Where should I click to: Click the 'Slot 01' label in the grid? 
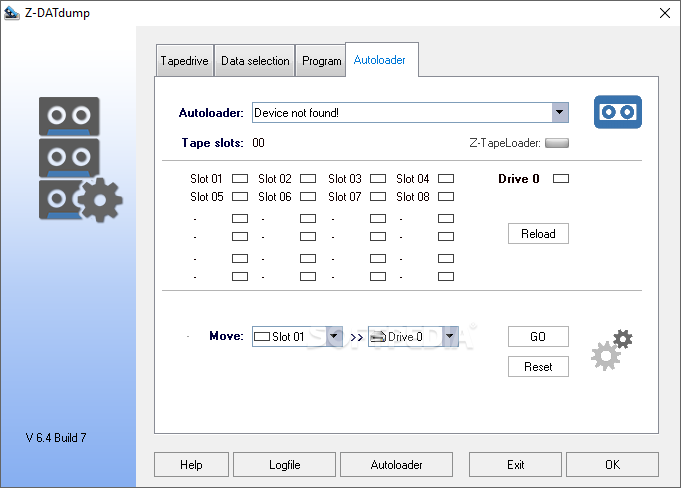[206, 178]
